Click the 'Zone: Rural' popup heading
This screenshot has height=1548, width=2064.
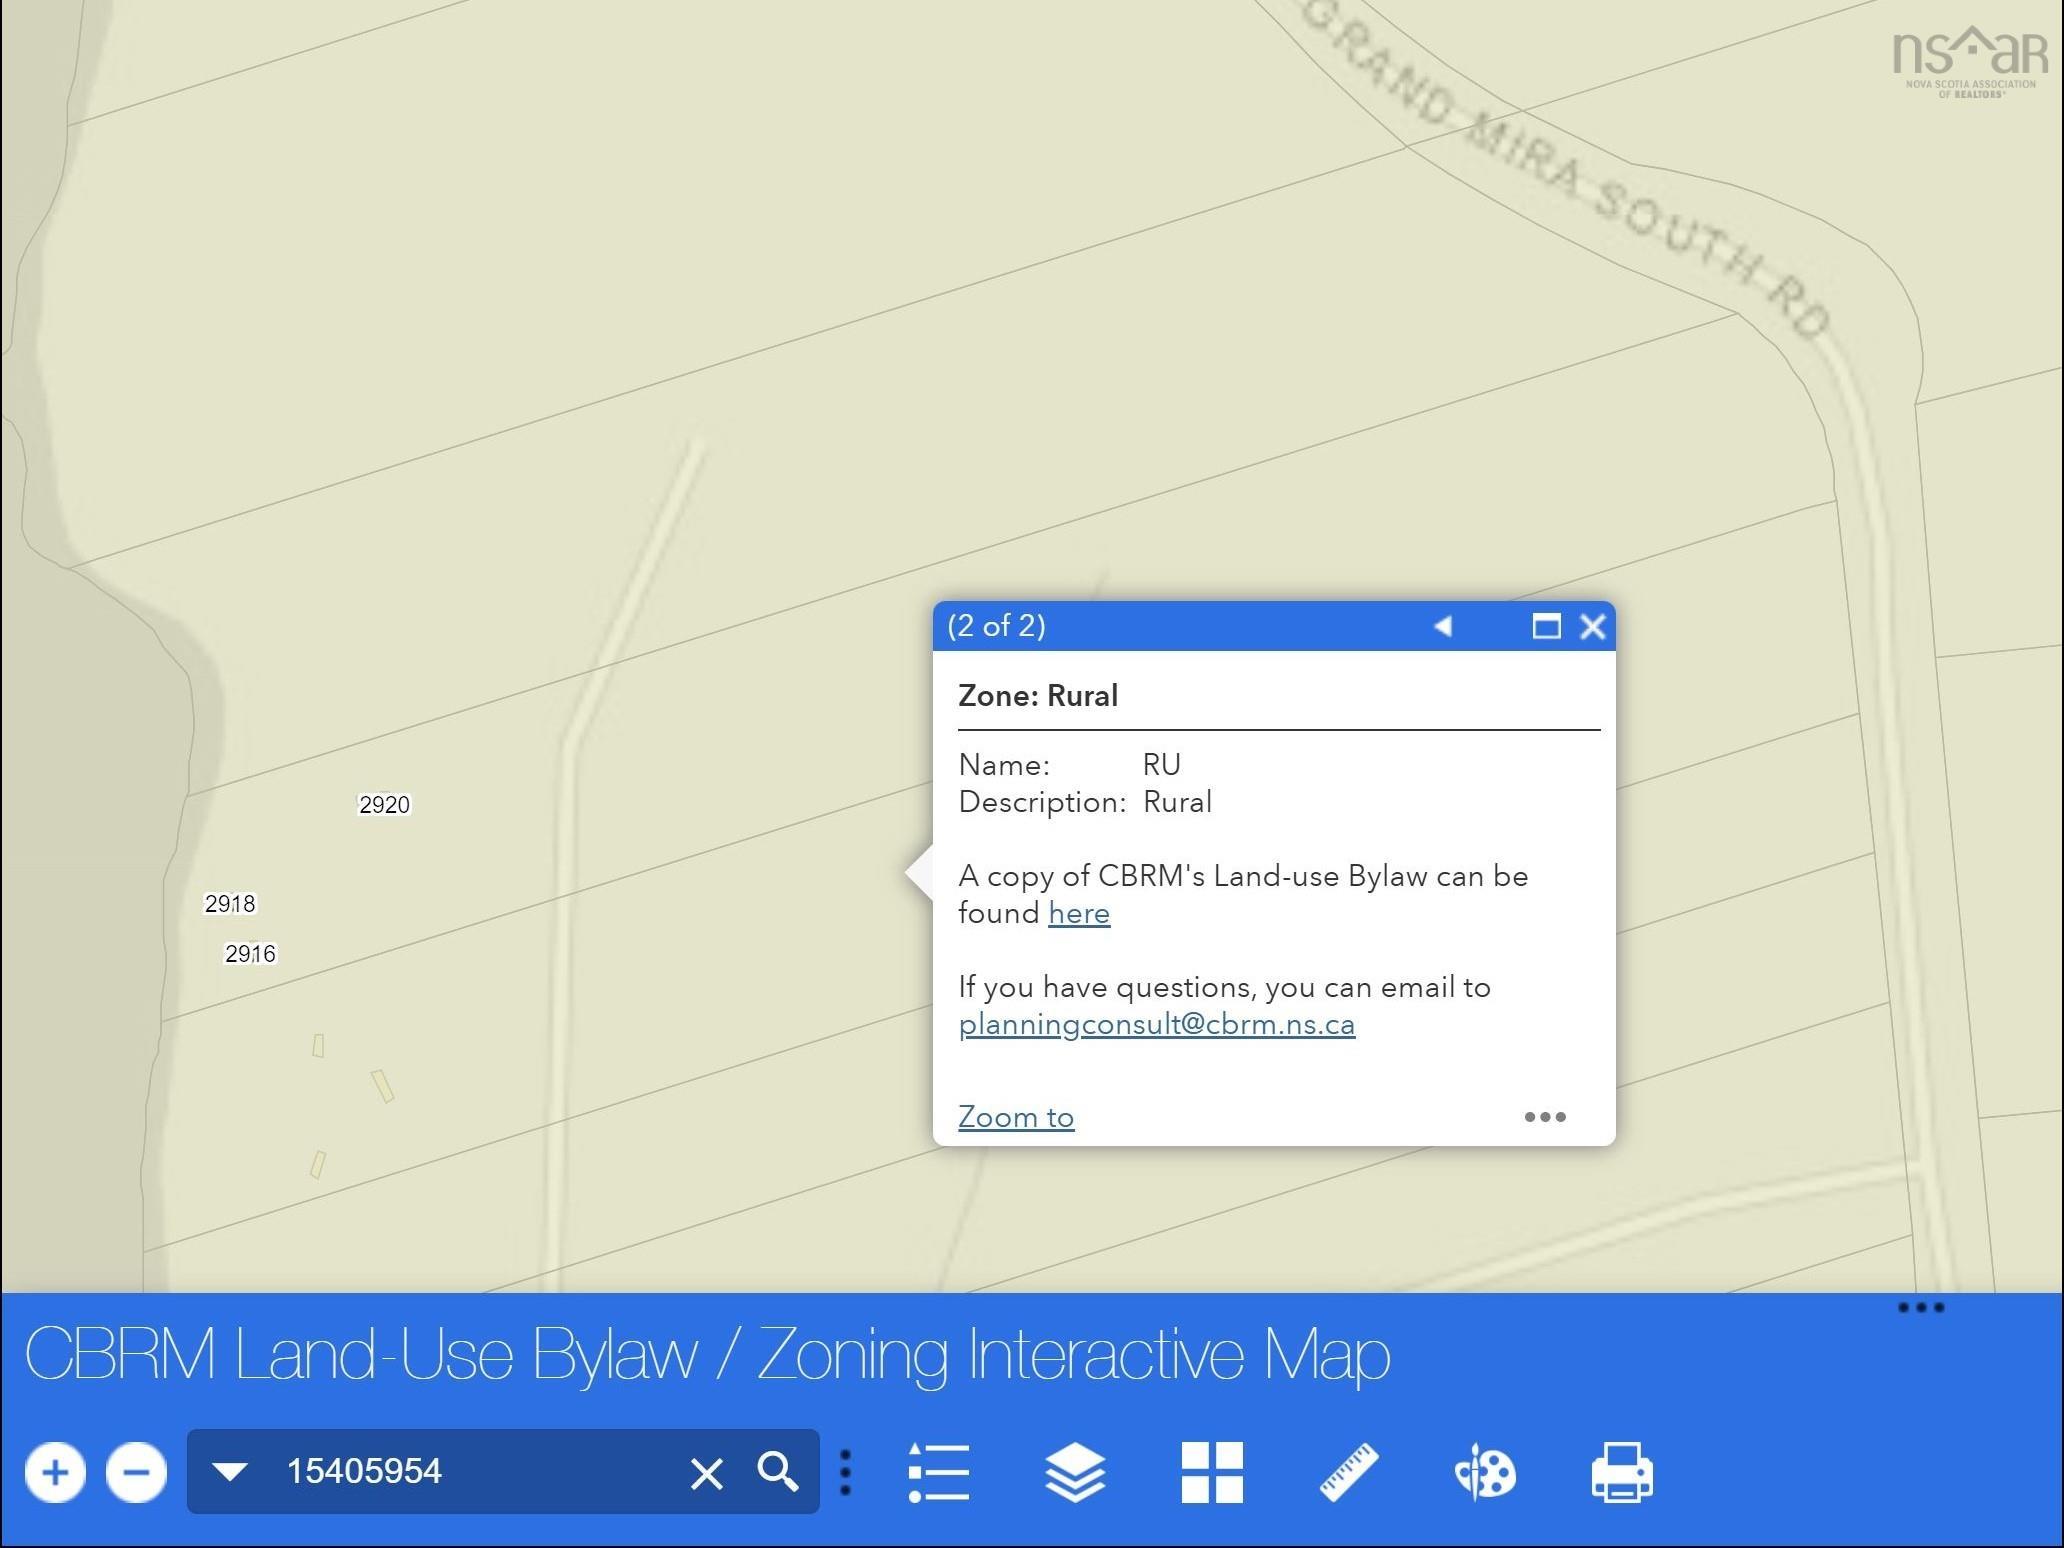pyautogui.click(x=1038, y=696)
